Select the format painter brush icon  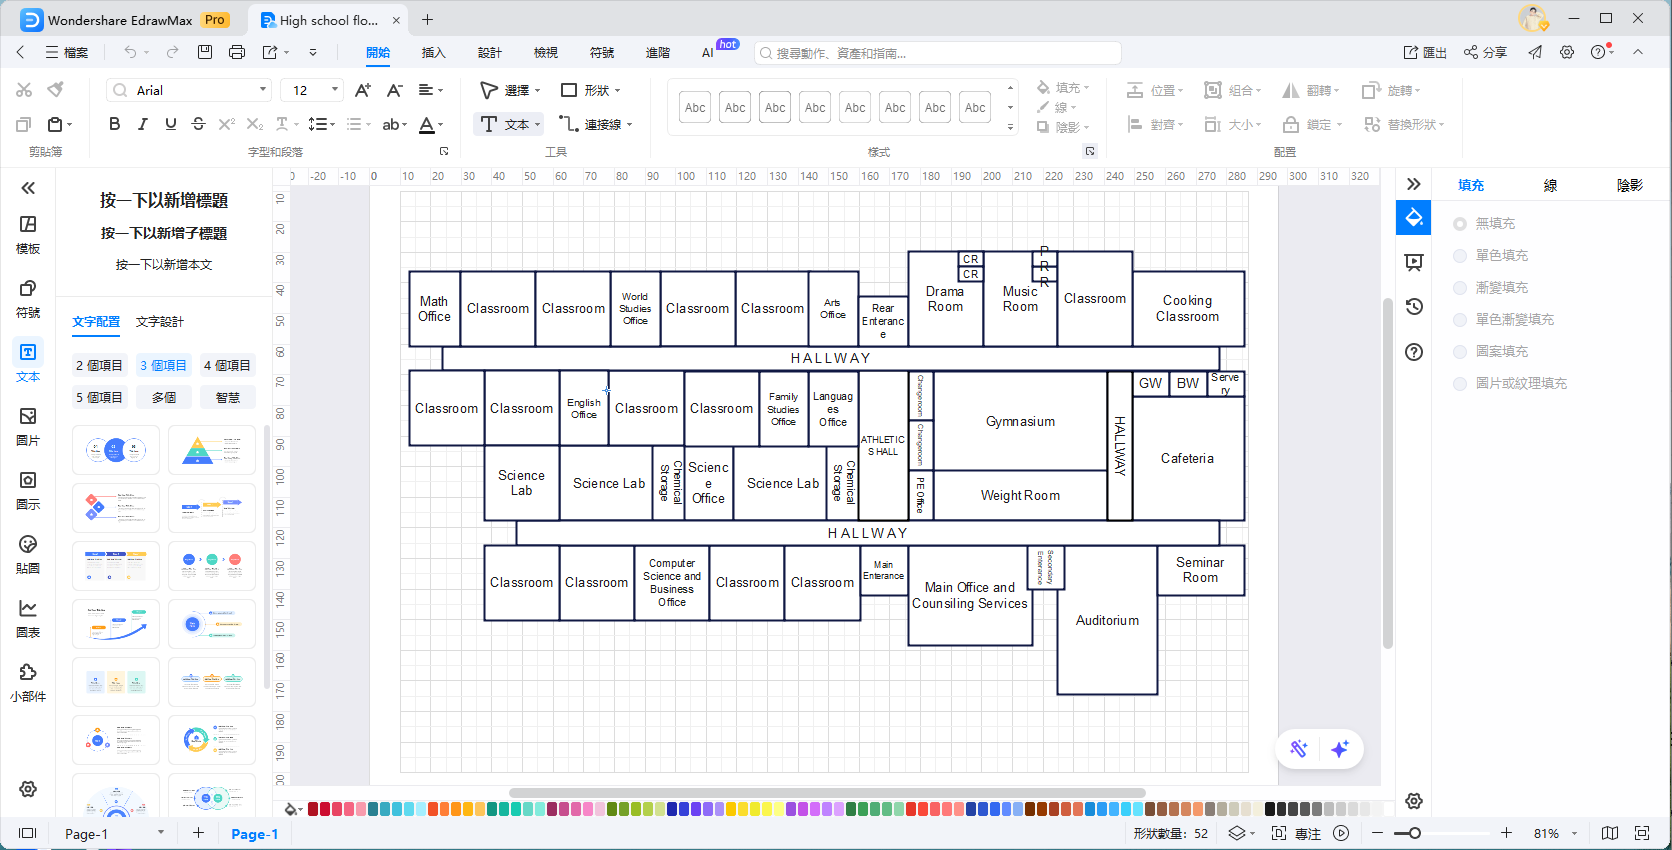56,90
